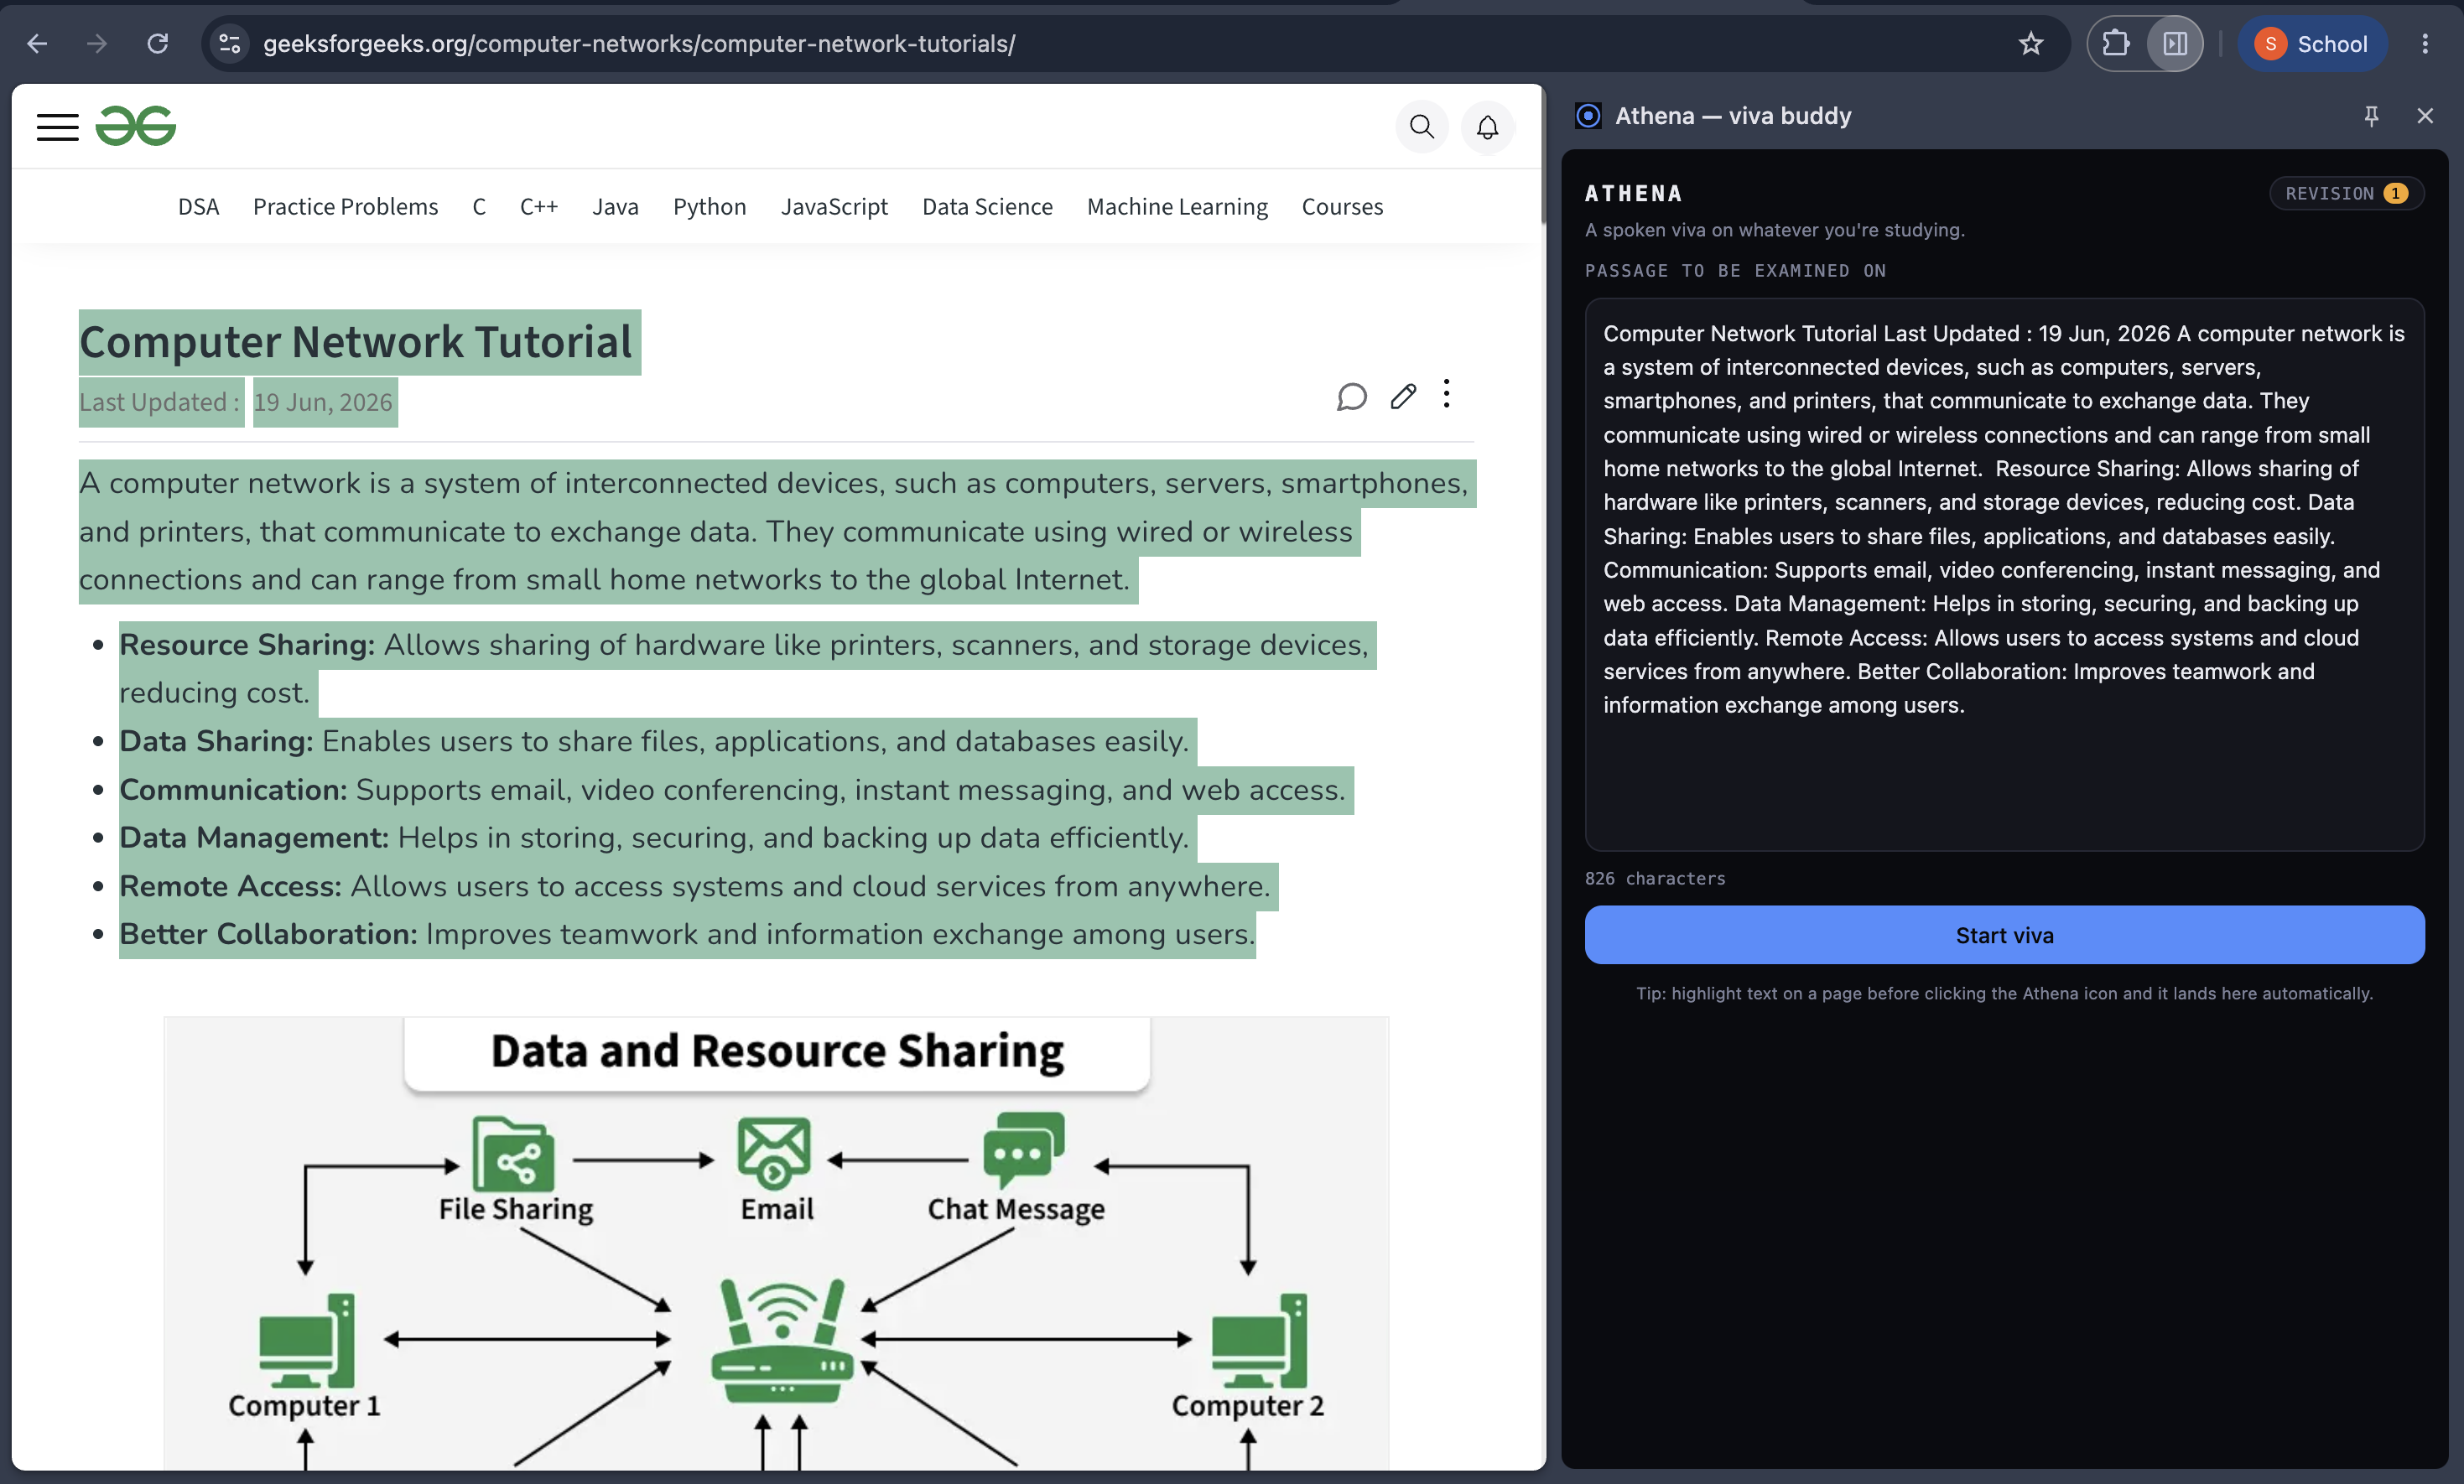Viewport: 2464px width, 1484px height.
Task: Open the Courses nav item
Action: point(1342,207)
